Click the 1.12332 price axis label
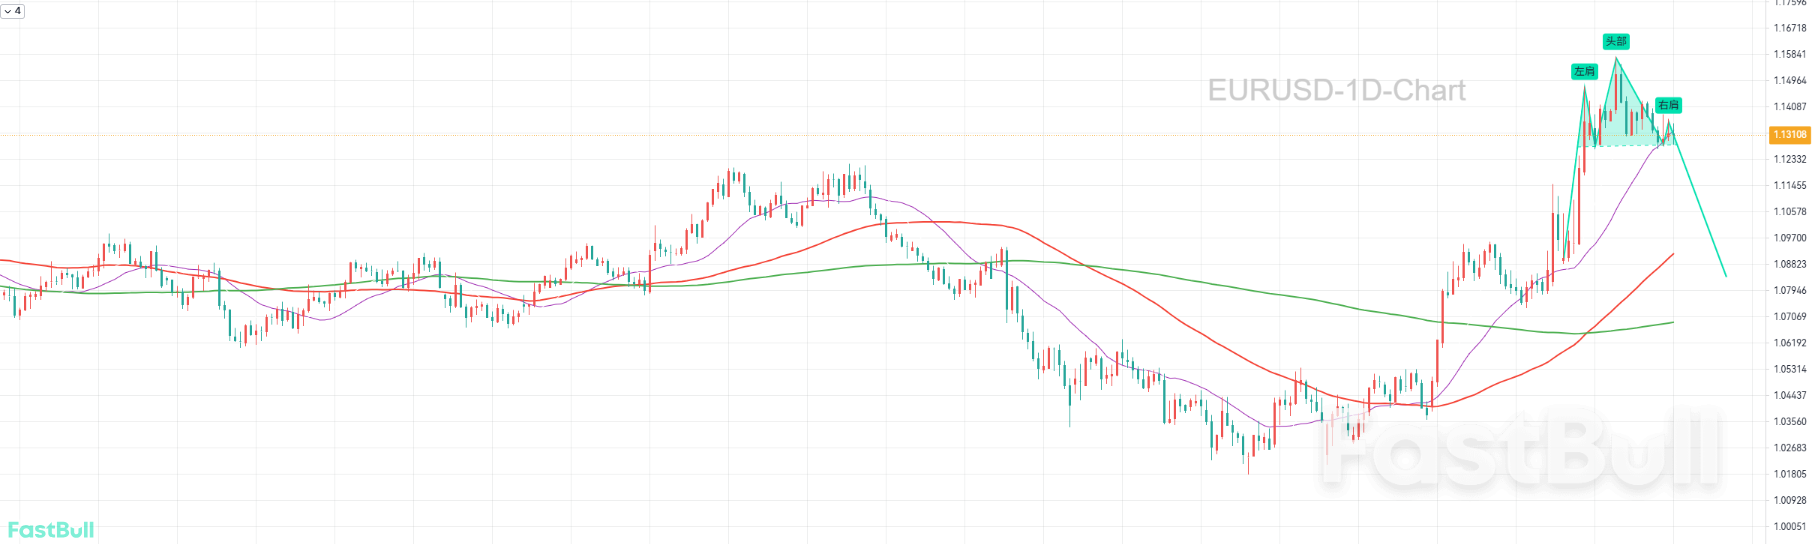This screenshot has width=1817, height=544. tap(1789, 160)
